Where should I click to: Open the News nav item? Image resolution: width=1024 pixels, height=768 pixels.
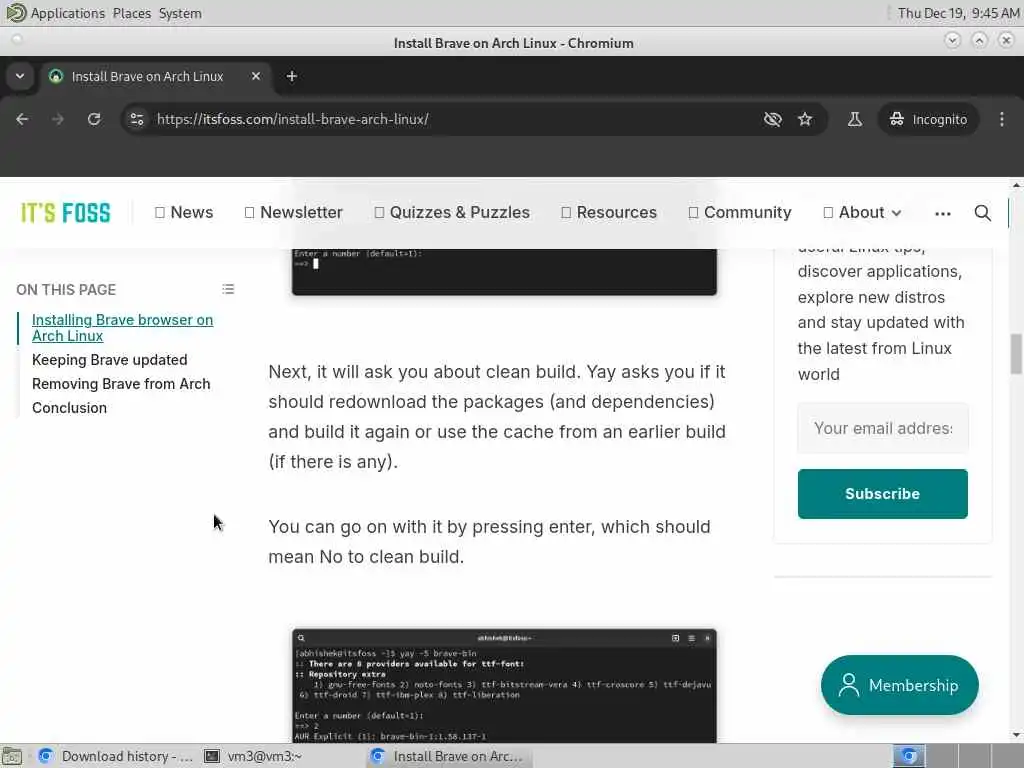(184, 212)
